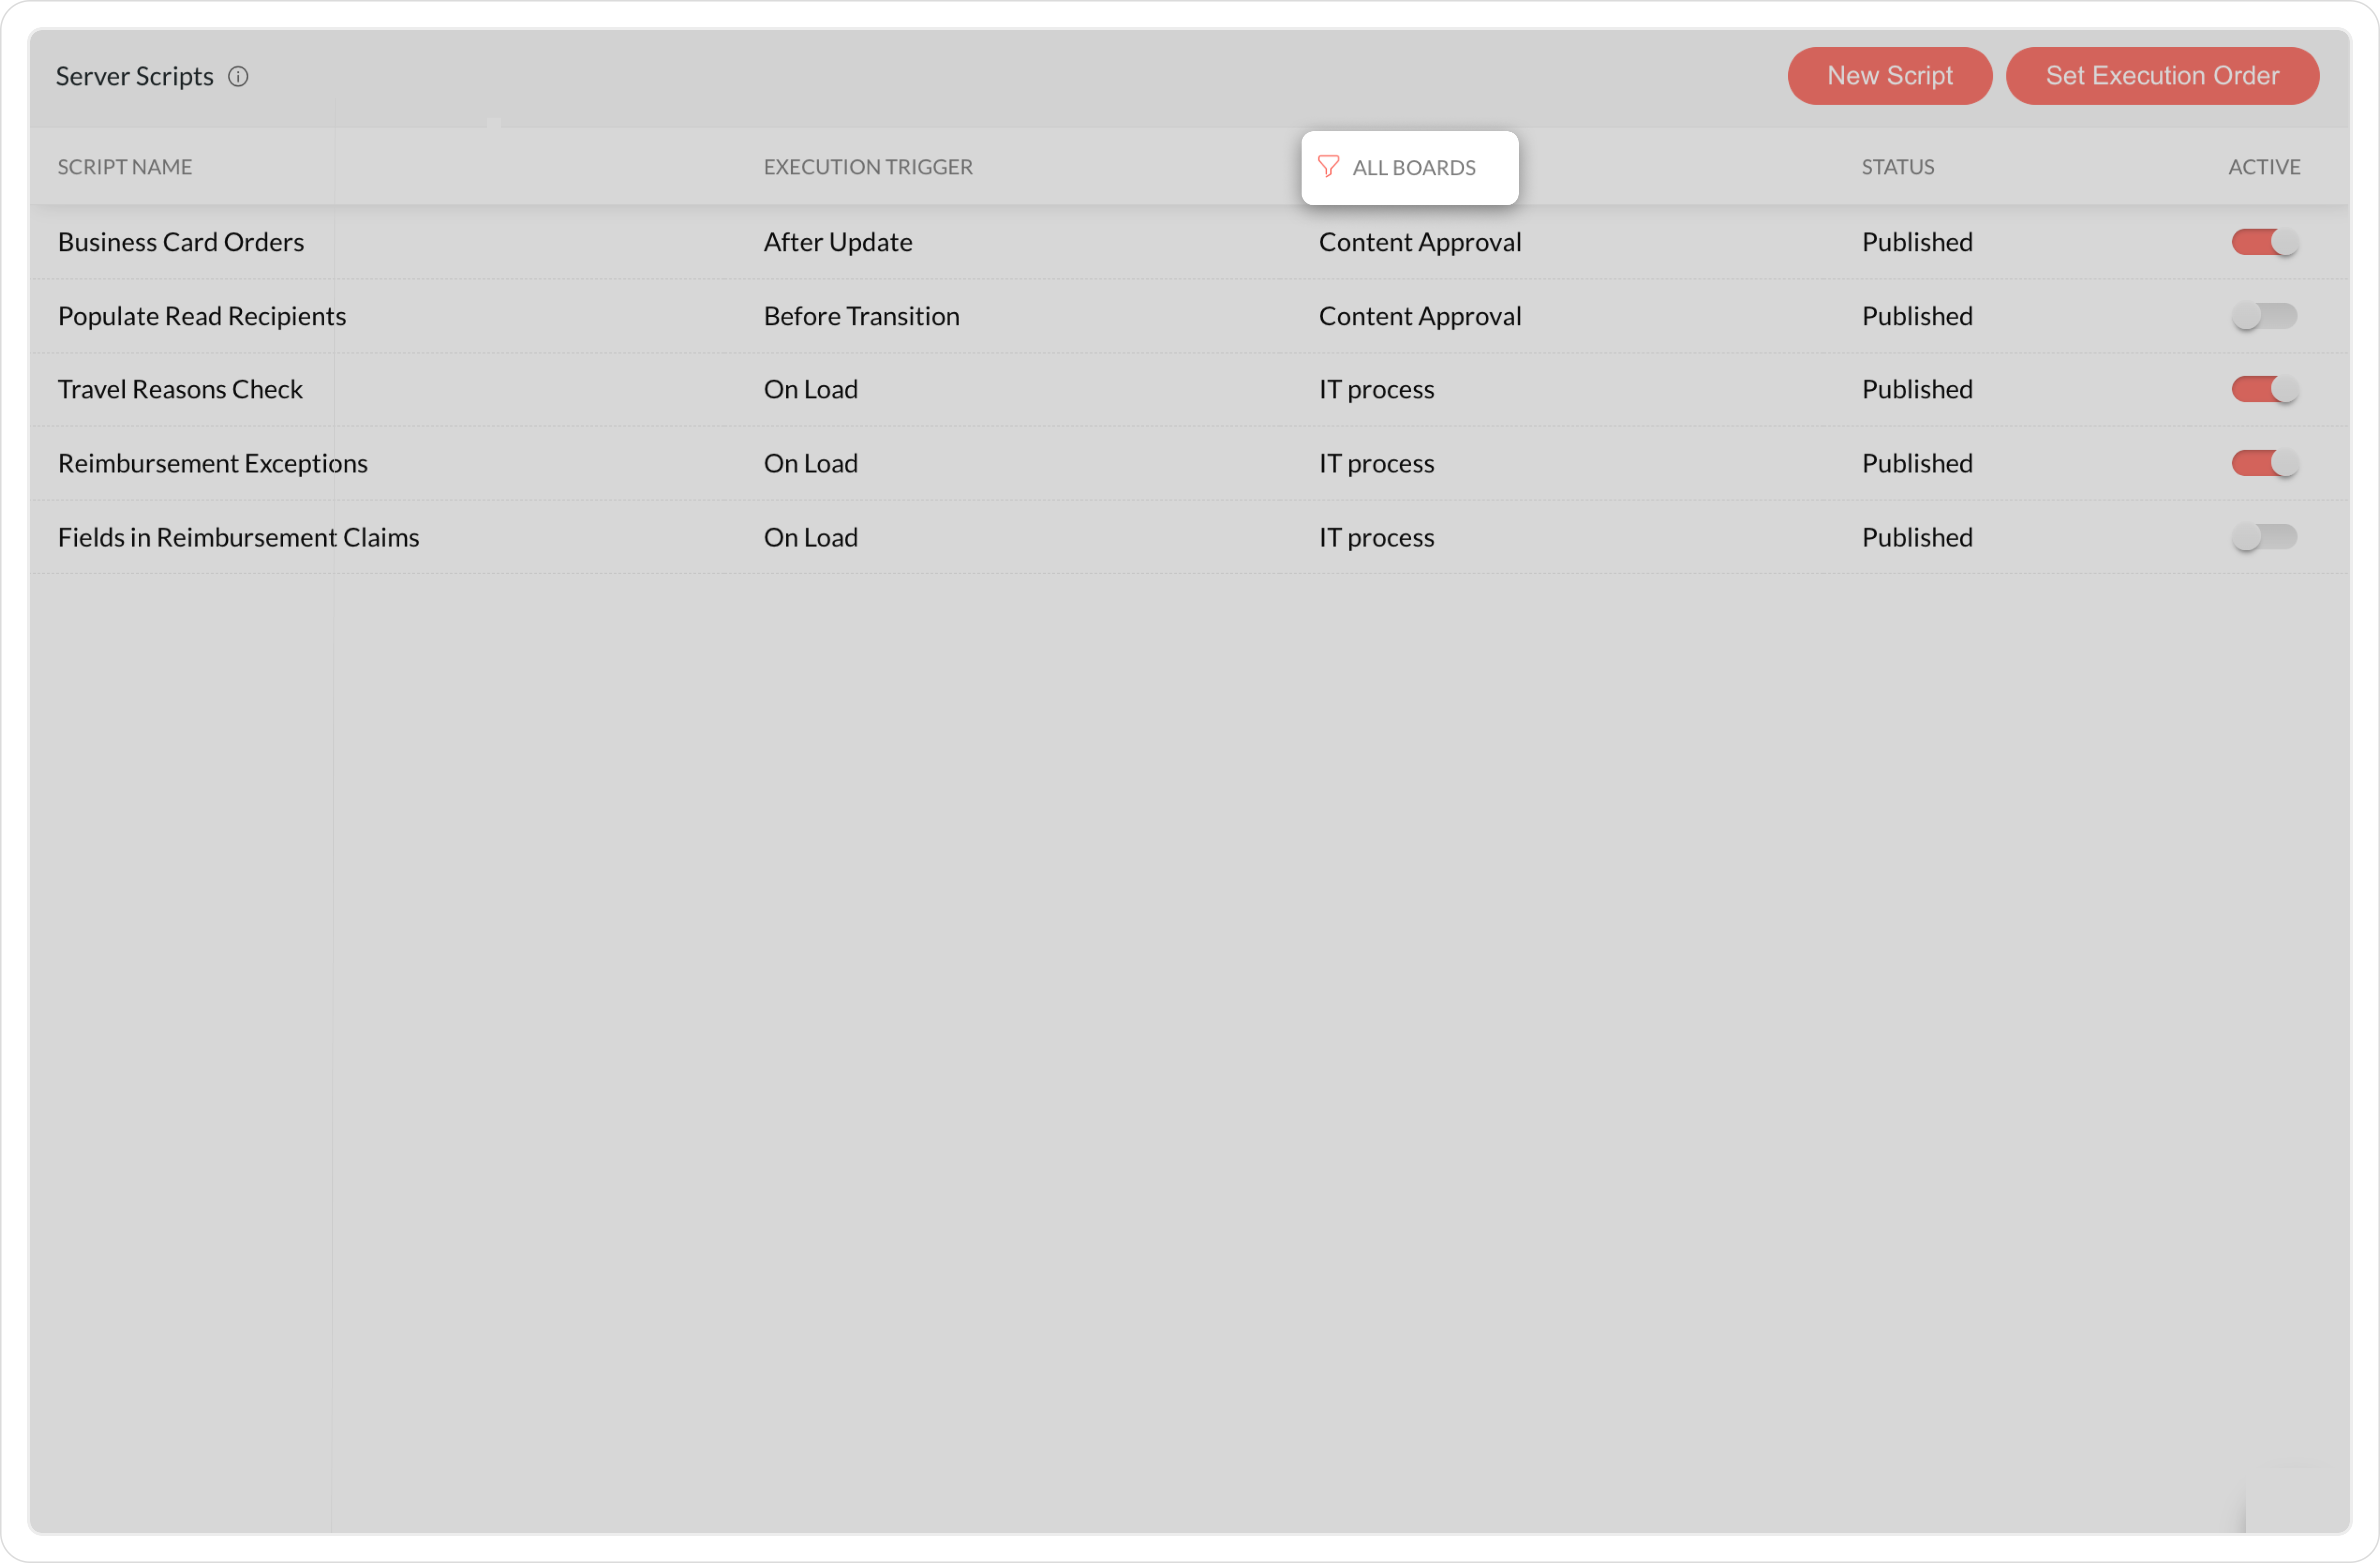
Task: Click the SCRIPT NAME column header
Action: tap(125, 167)
